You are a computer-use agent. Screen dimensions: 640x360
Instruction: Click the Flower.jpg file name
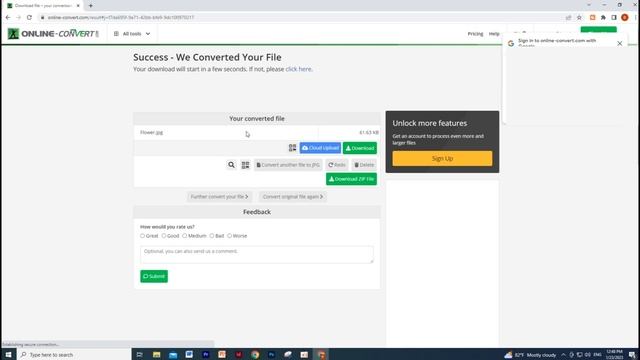point(151,132)
